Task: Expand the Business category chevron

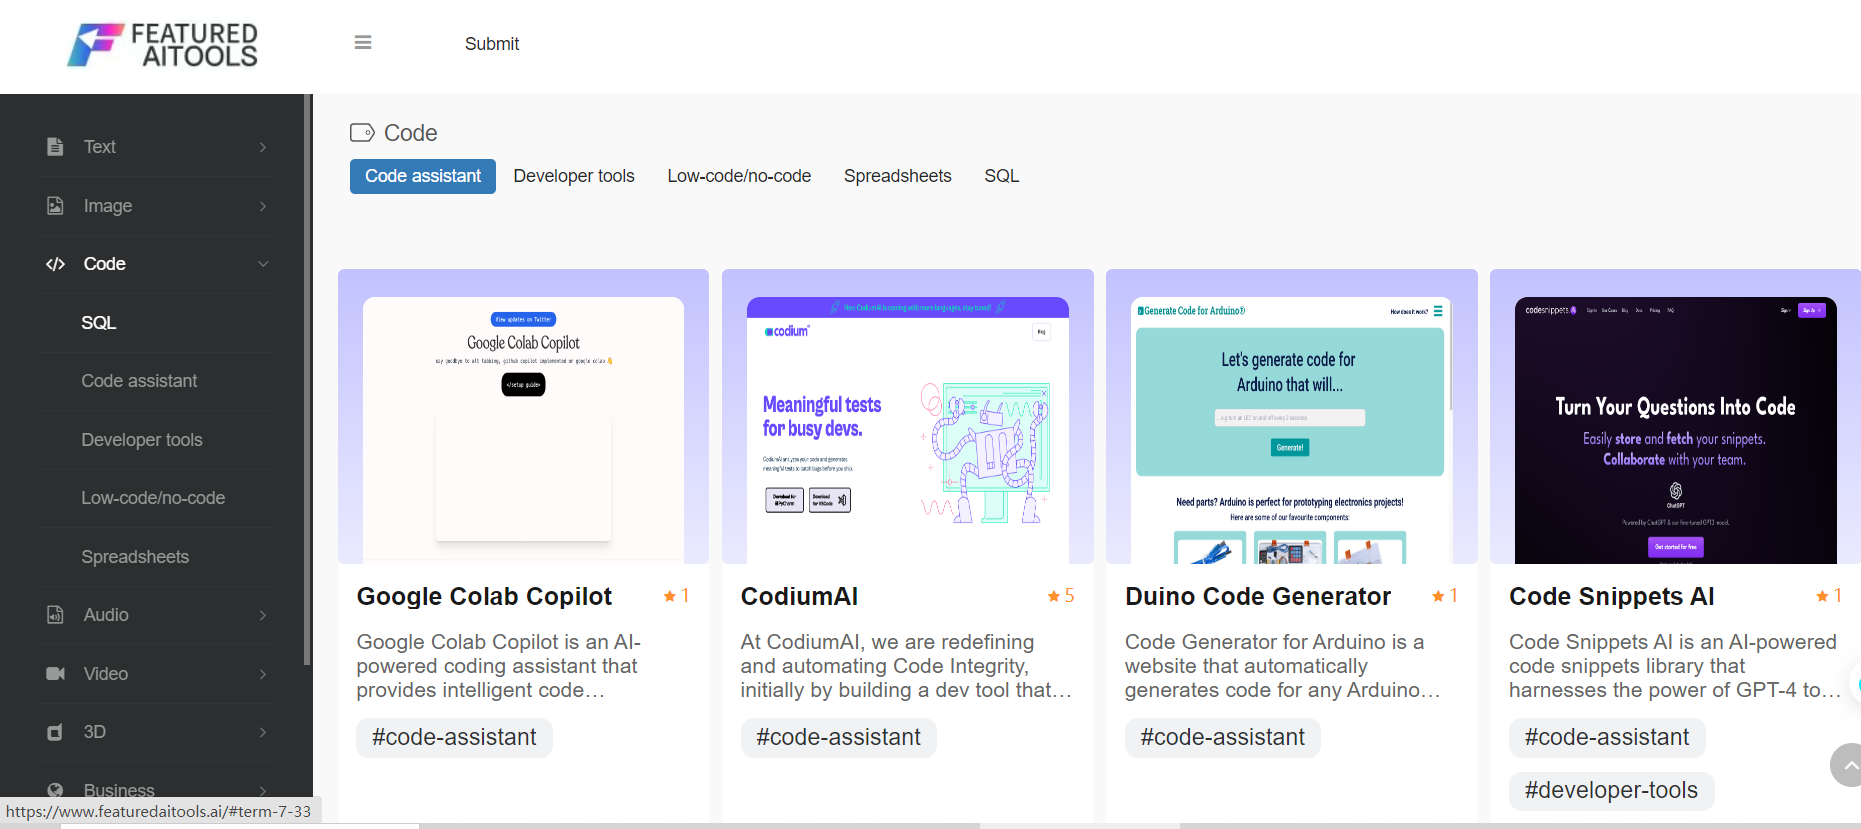Action: (x=263, y=790)
